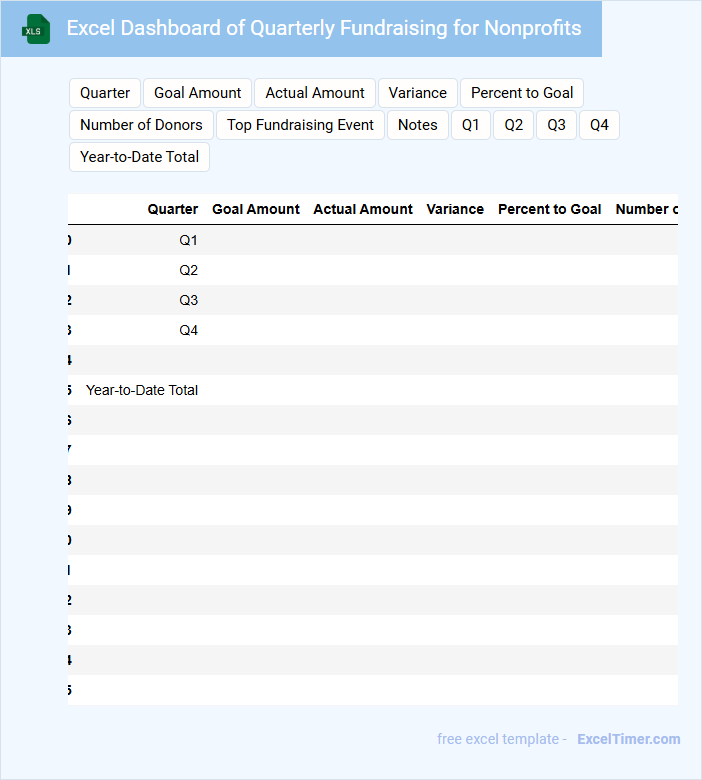This screenshot has height=780, width=702.
Task: Select the Q3 cell in the table
Action: point(189,300)
